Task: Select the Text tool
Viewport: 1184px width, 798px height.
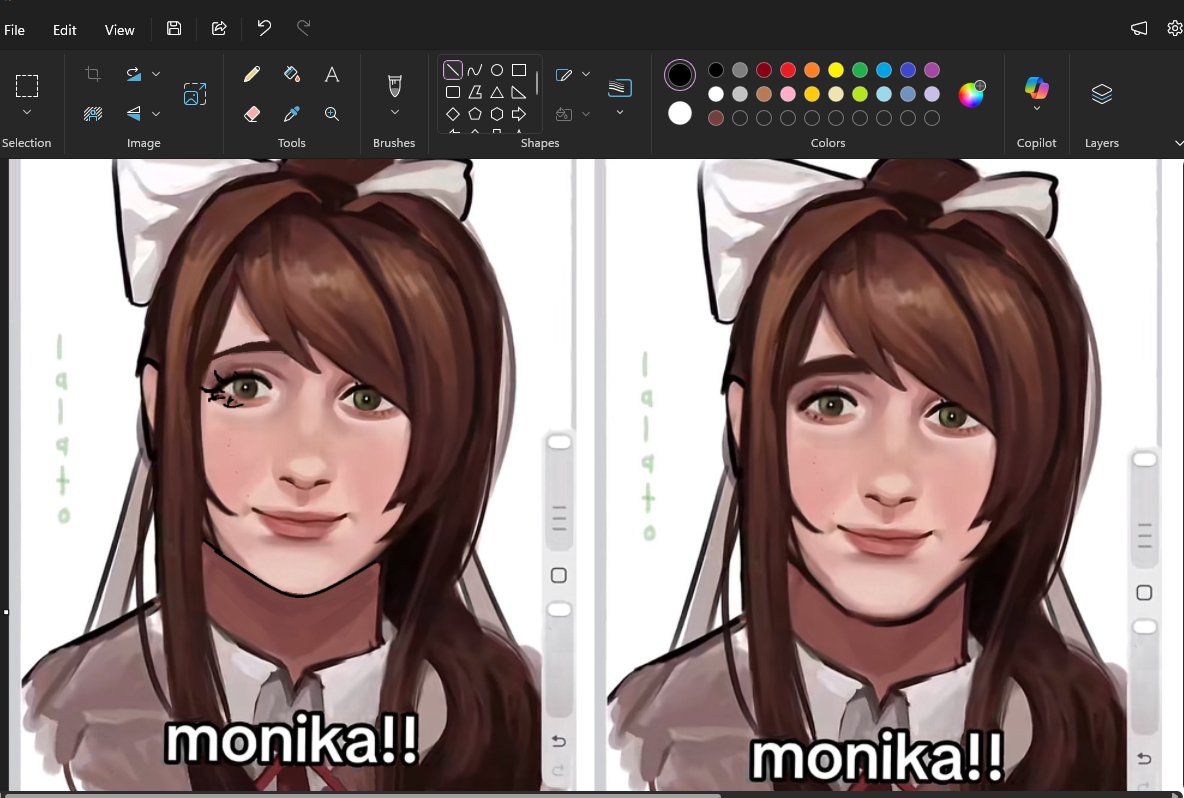Action: point(331,74)
